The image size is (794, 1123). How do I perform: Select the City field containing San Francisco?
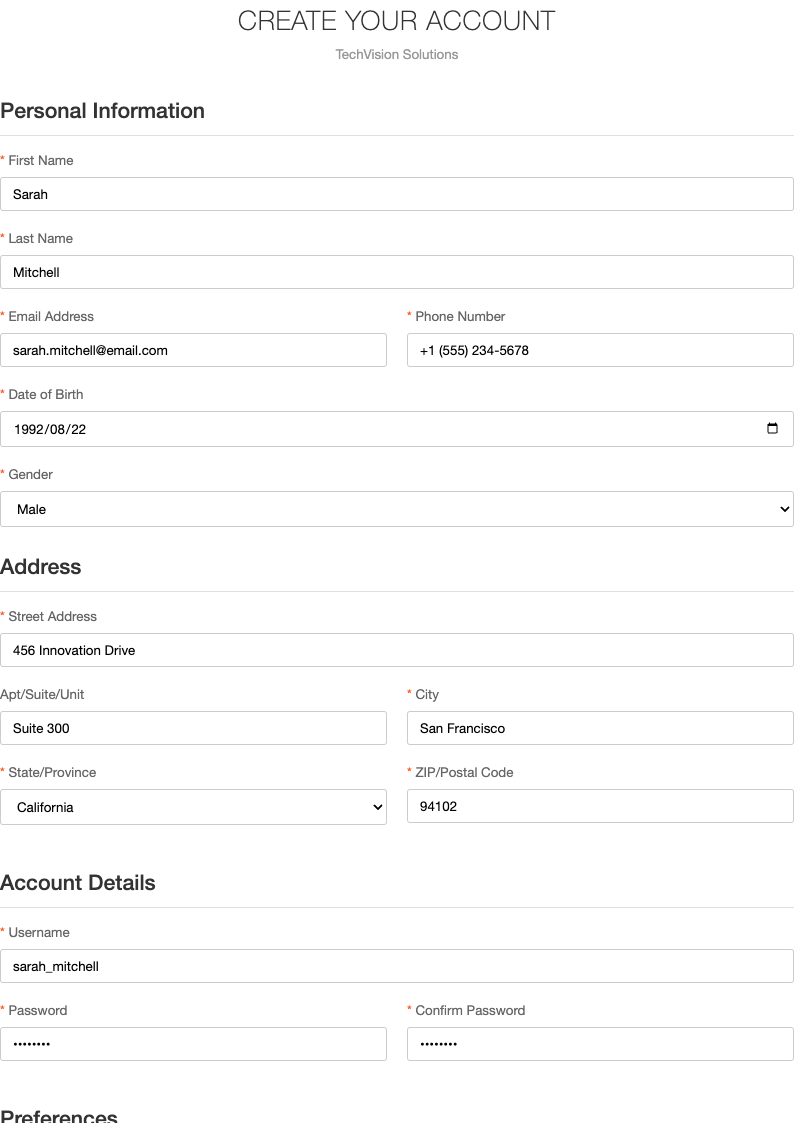(600, 727)
